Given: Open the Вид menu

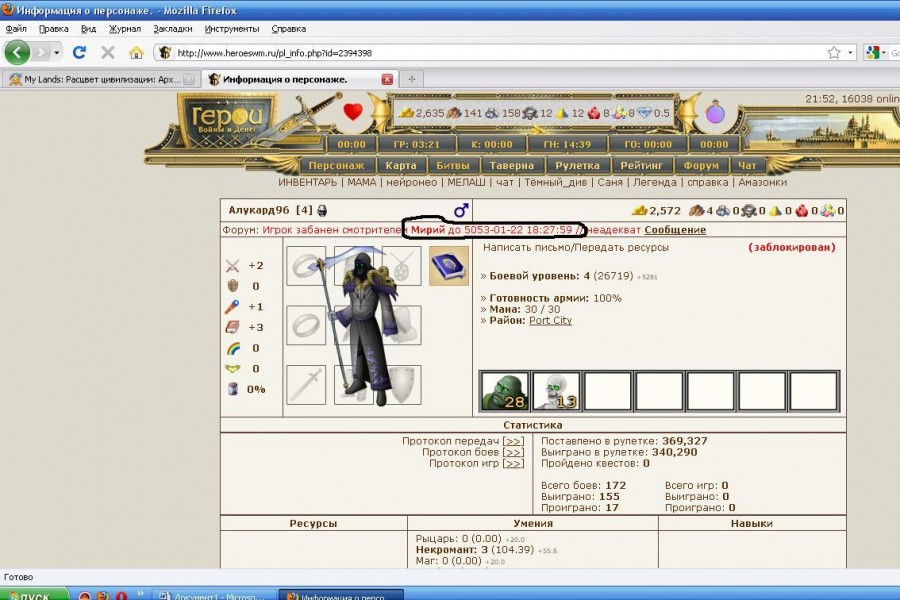Looking at the screenshot, I should (x=88, y=29).
